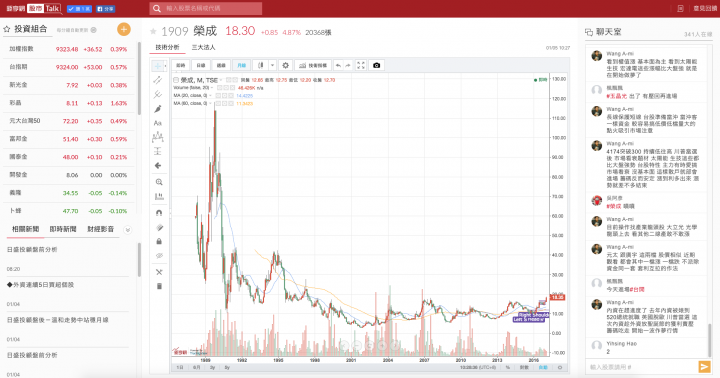720x378 pixels.
Task: Redo last chart action
Action: [348, 65]
